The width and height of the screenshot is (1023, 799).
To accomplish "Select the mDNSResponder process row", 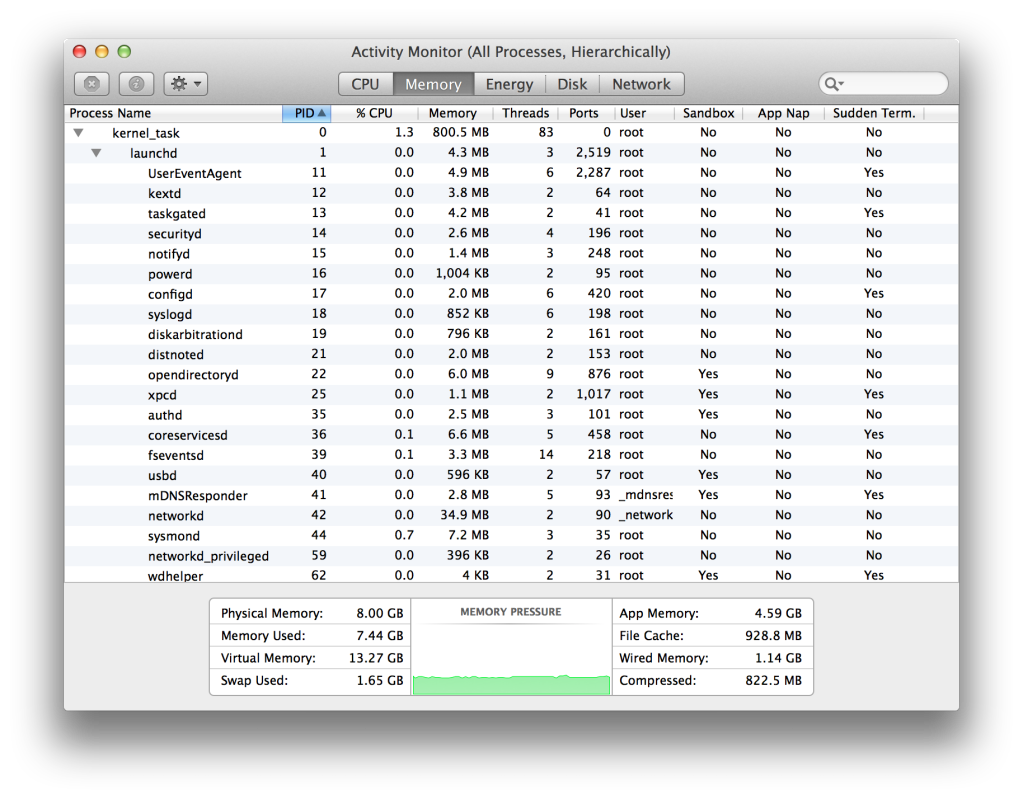I will coord(198,495).
